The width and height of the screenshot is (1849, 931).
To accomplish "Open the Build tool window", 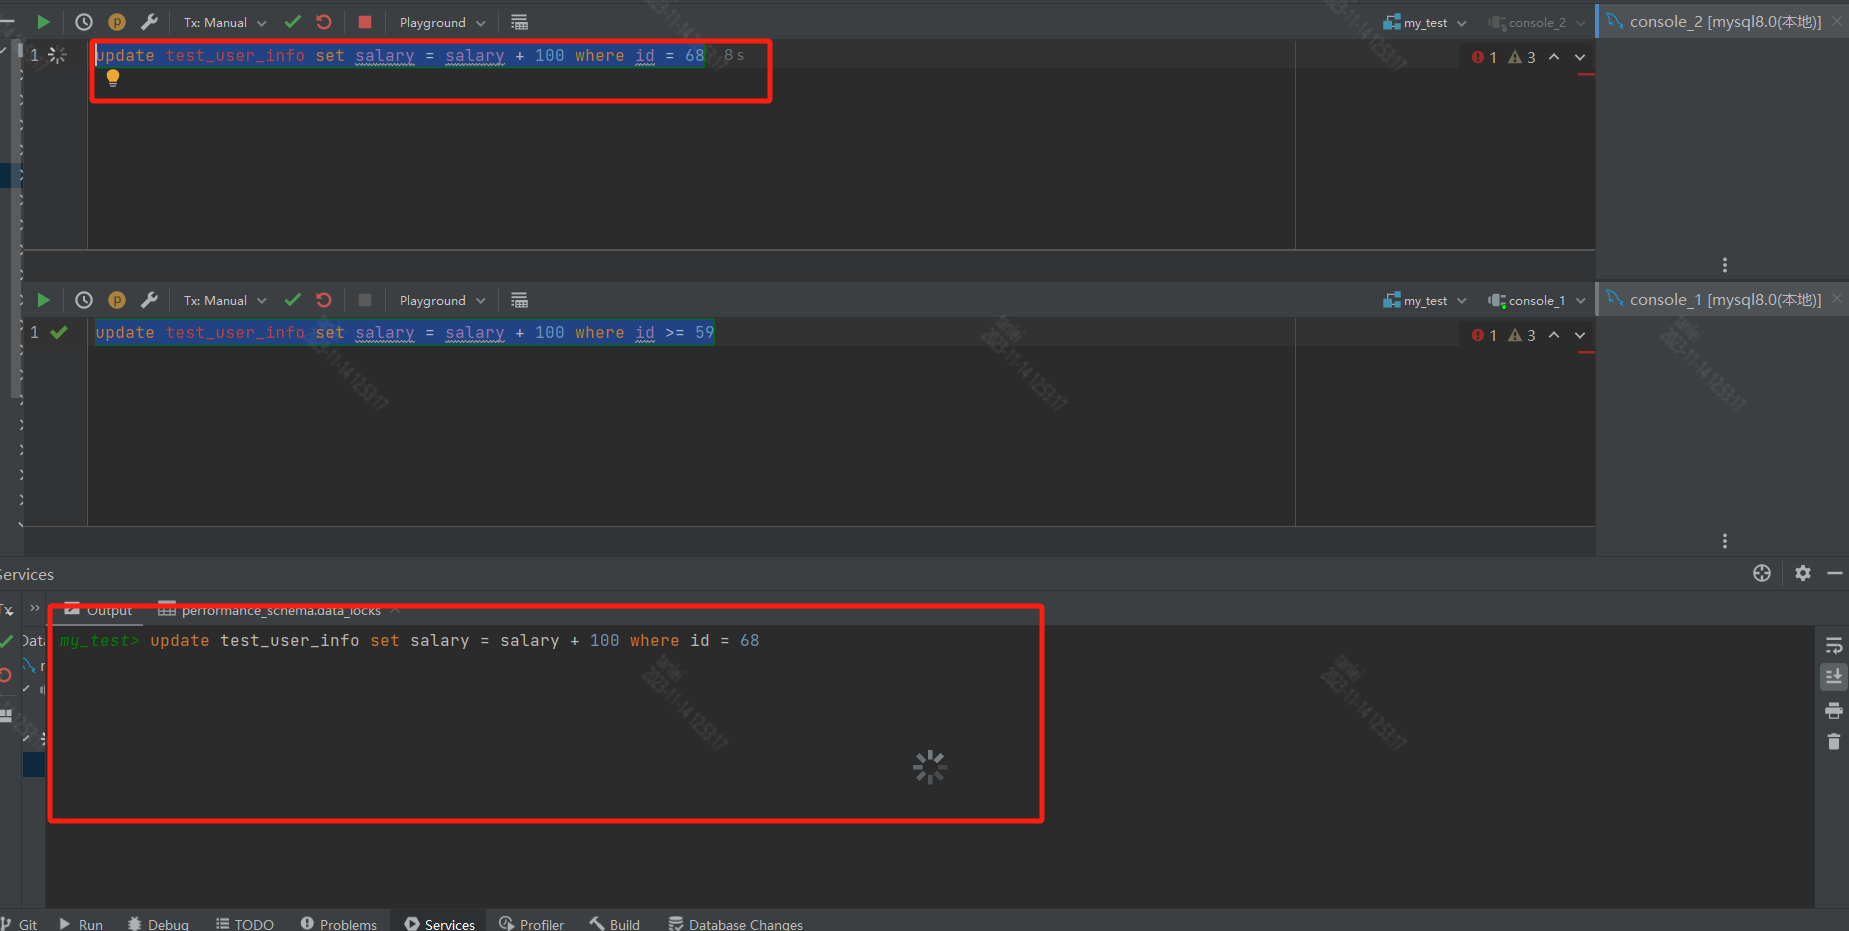I will coord(615,924).
